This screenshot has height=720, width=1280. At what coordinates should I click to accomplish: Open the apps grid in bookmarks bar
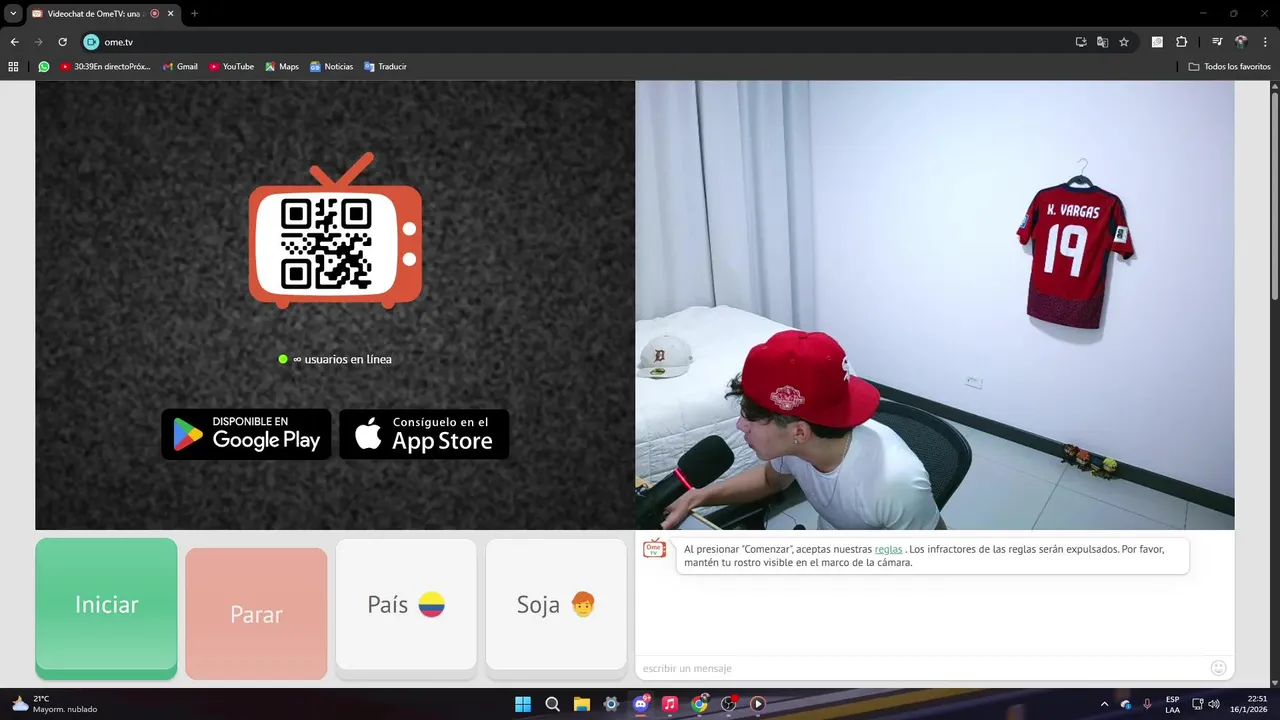13,67
